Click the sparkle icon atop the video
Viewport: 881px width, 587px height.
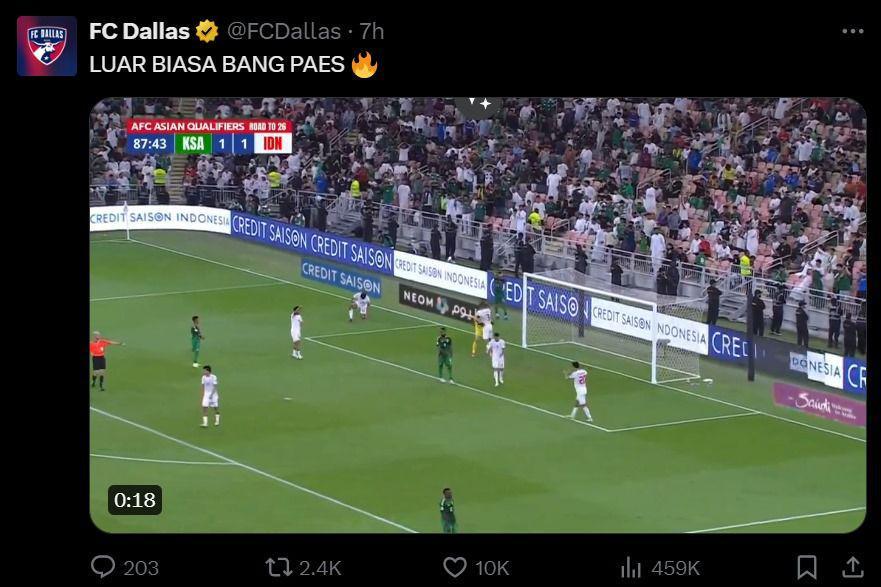[x=479, y=104]
